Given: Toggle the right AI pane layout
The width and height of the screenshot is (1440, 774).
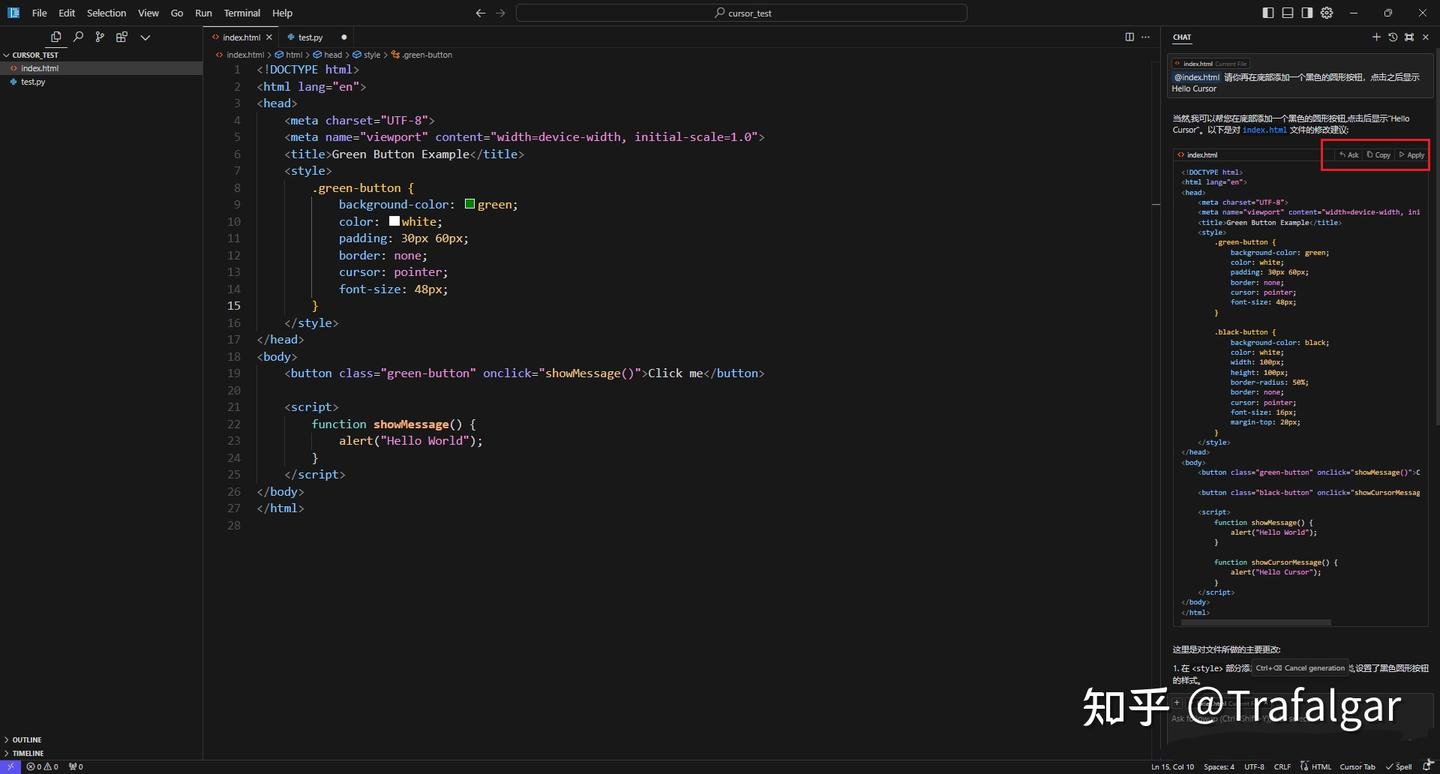Looking at the screenshot, I should [x=1307, y=13].
